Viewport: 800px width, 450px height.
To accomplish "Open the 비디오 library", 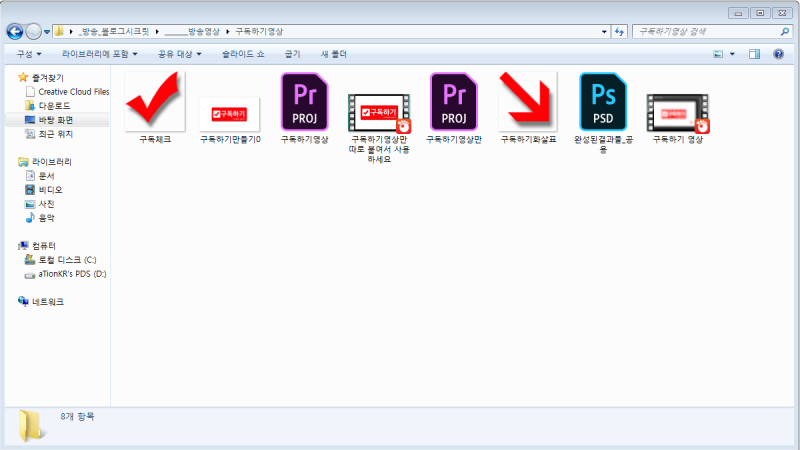I will click(44, 190).
